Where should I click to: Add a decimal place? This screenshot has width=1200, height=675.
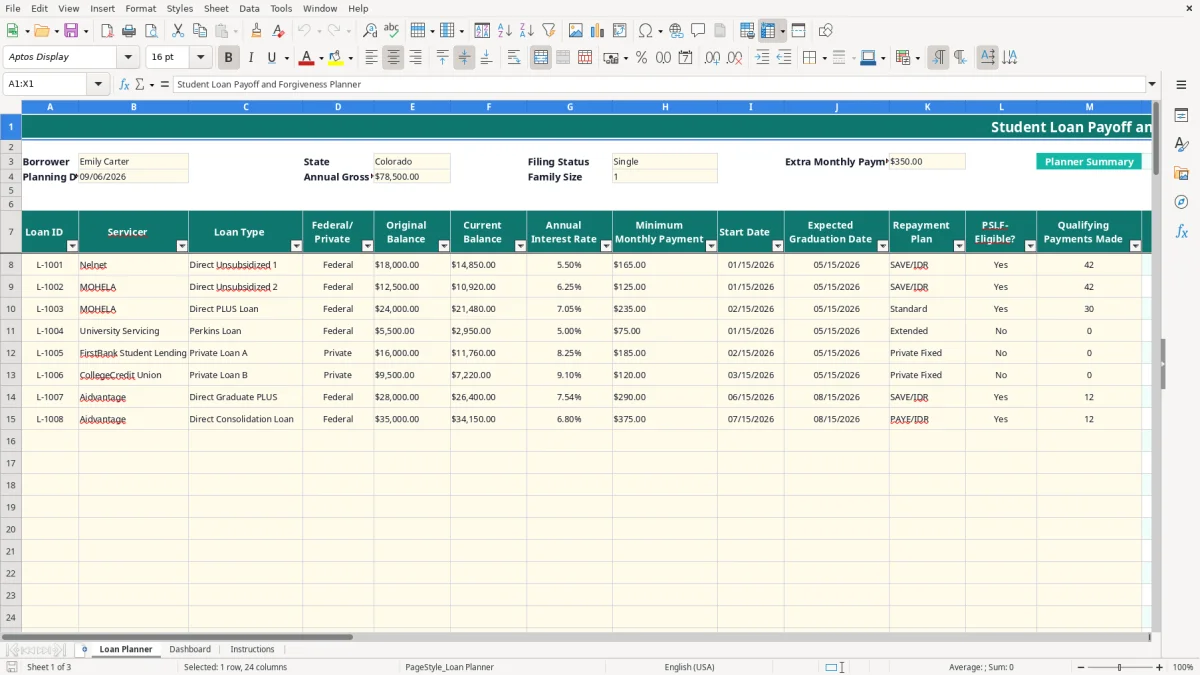pos(713,58)
